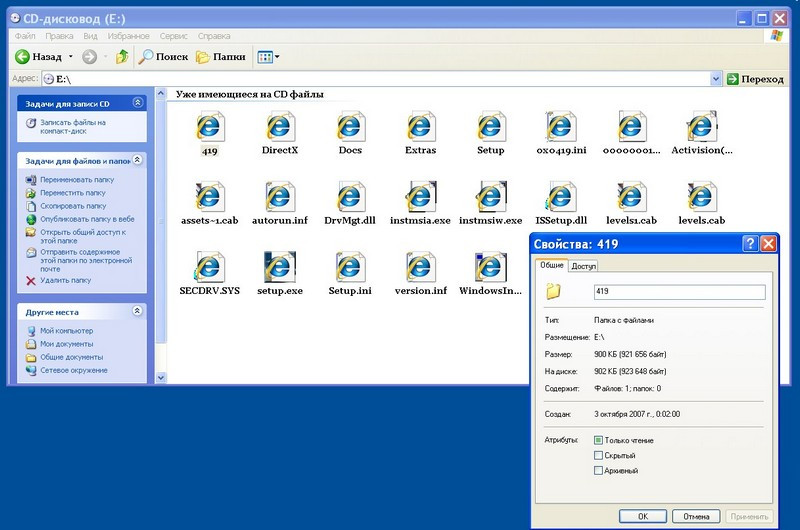Open Мой компьютер from Other places
The image size is (800, 530).
click(x=66, y=331)
